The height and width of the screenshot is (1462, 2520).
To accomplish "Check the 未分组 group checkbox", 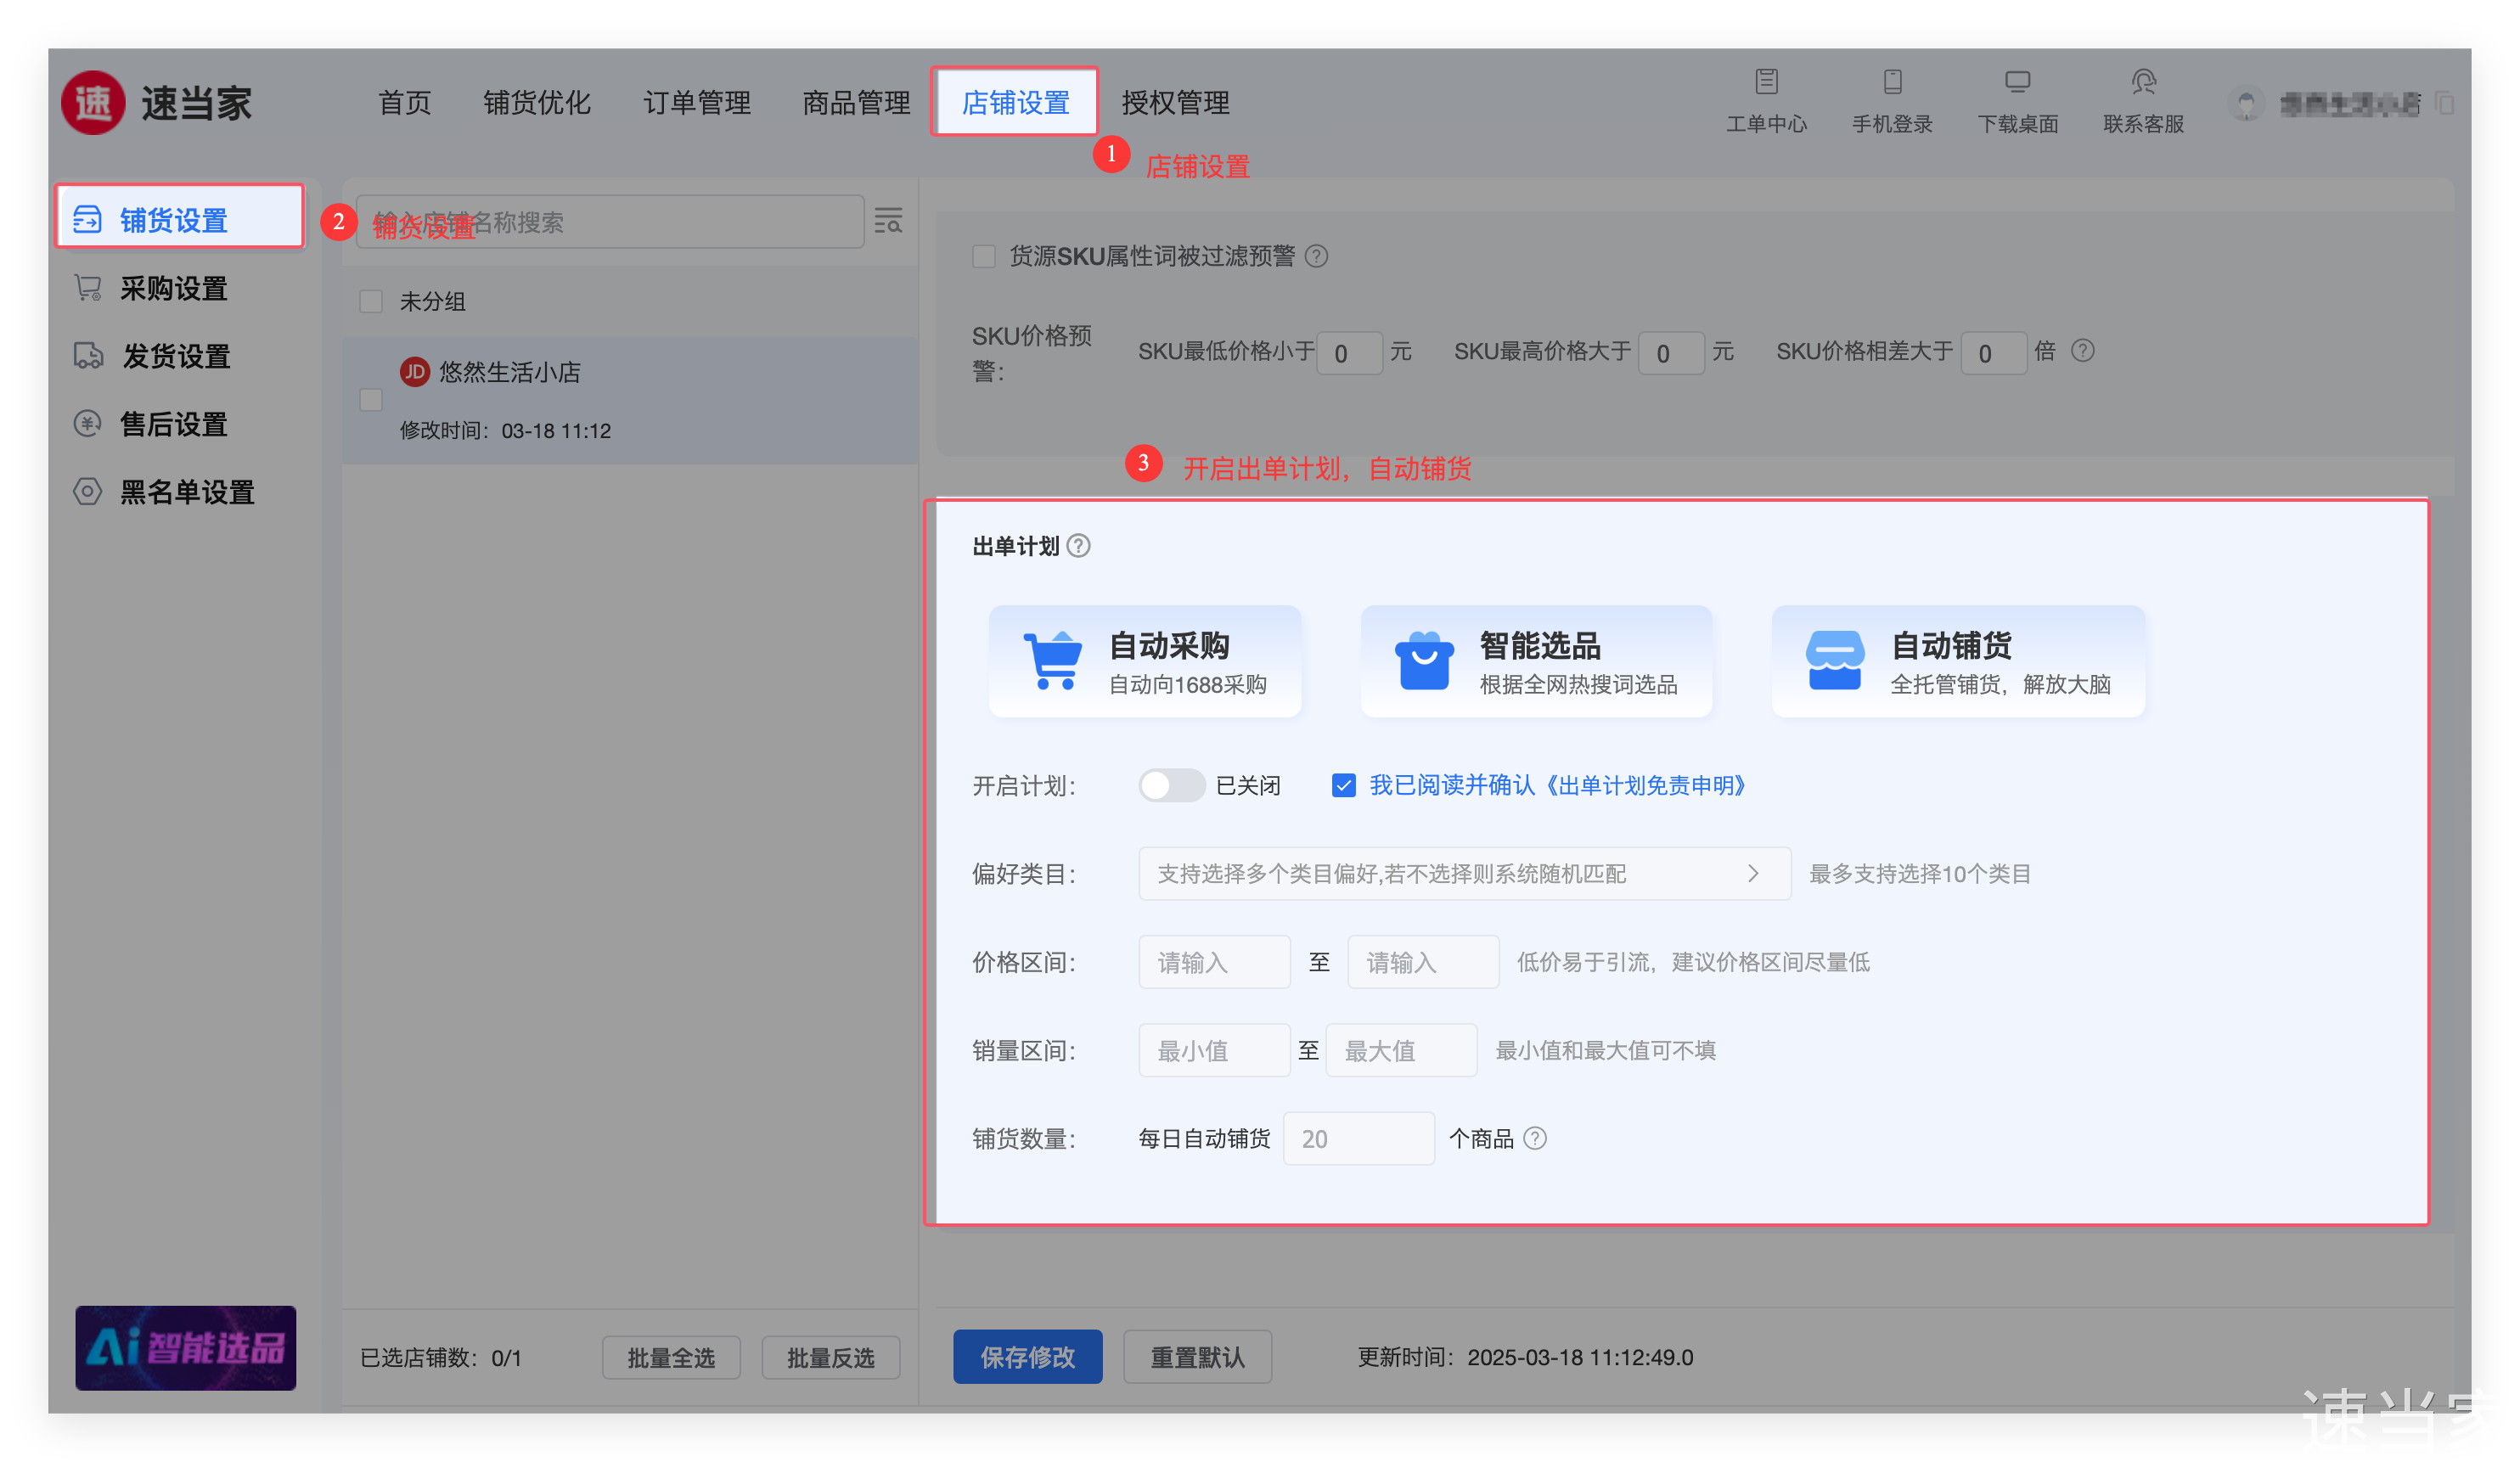I will [371, 302].
